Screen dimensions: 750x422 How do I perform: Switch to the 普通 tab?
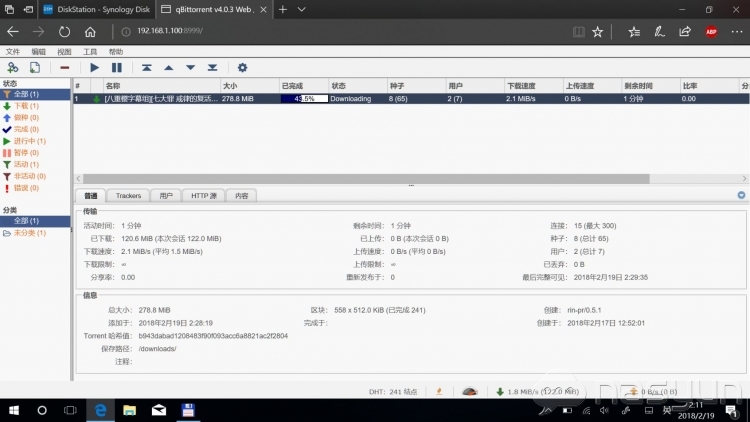(91, 196)
